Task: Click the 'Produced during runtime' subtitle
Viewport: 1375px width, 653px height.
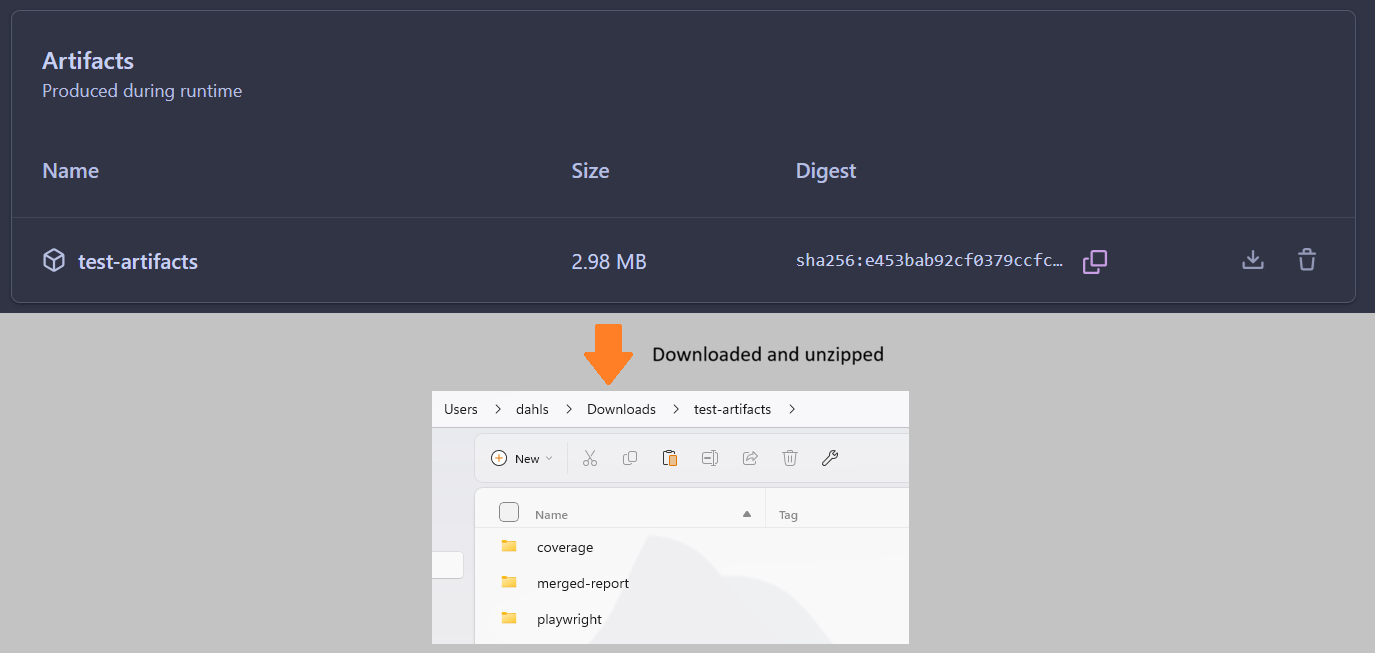Action: pos(142,91)
